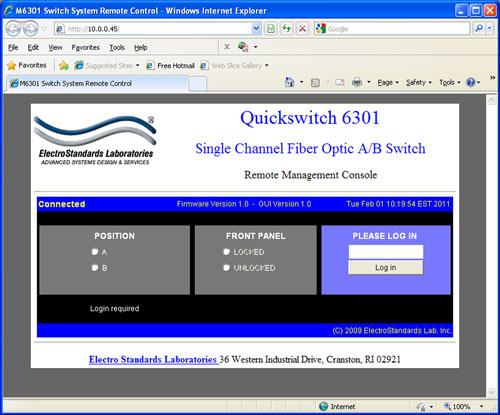
Task: Expand command bar overflow chevron
Action: tap(492, 78)
